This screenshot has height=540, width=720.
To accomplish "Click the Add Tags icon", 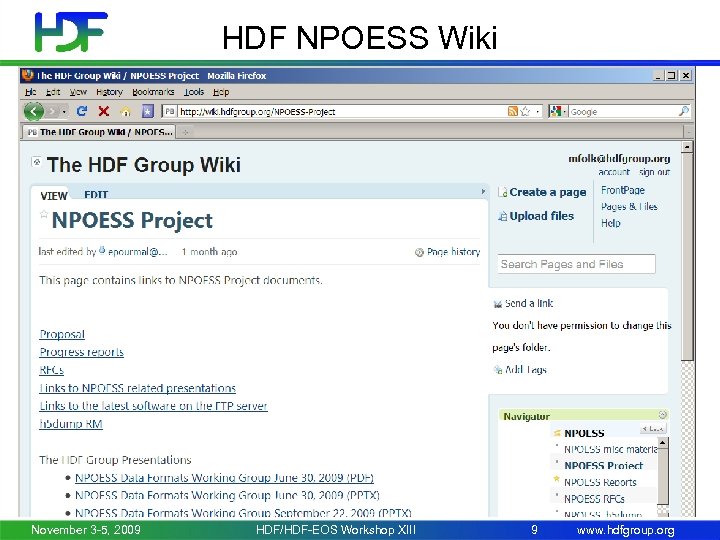I will 497,370.
